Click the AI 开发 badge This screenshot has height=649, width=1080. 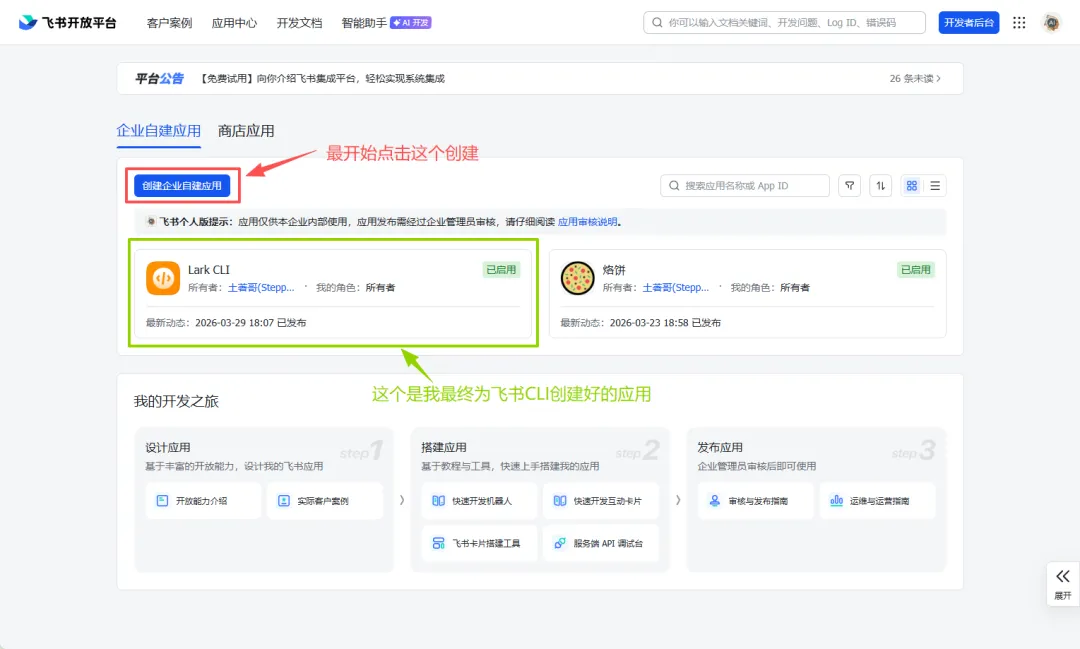(x=411, y=23)
